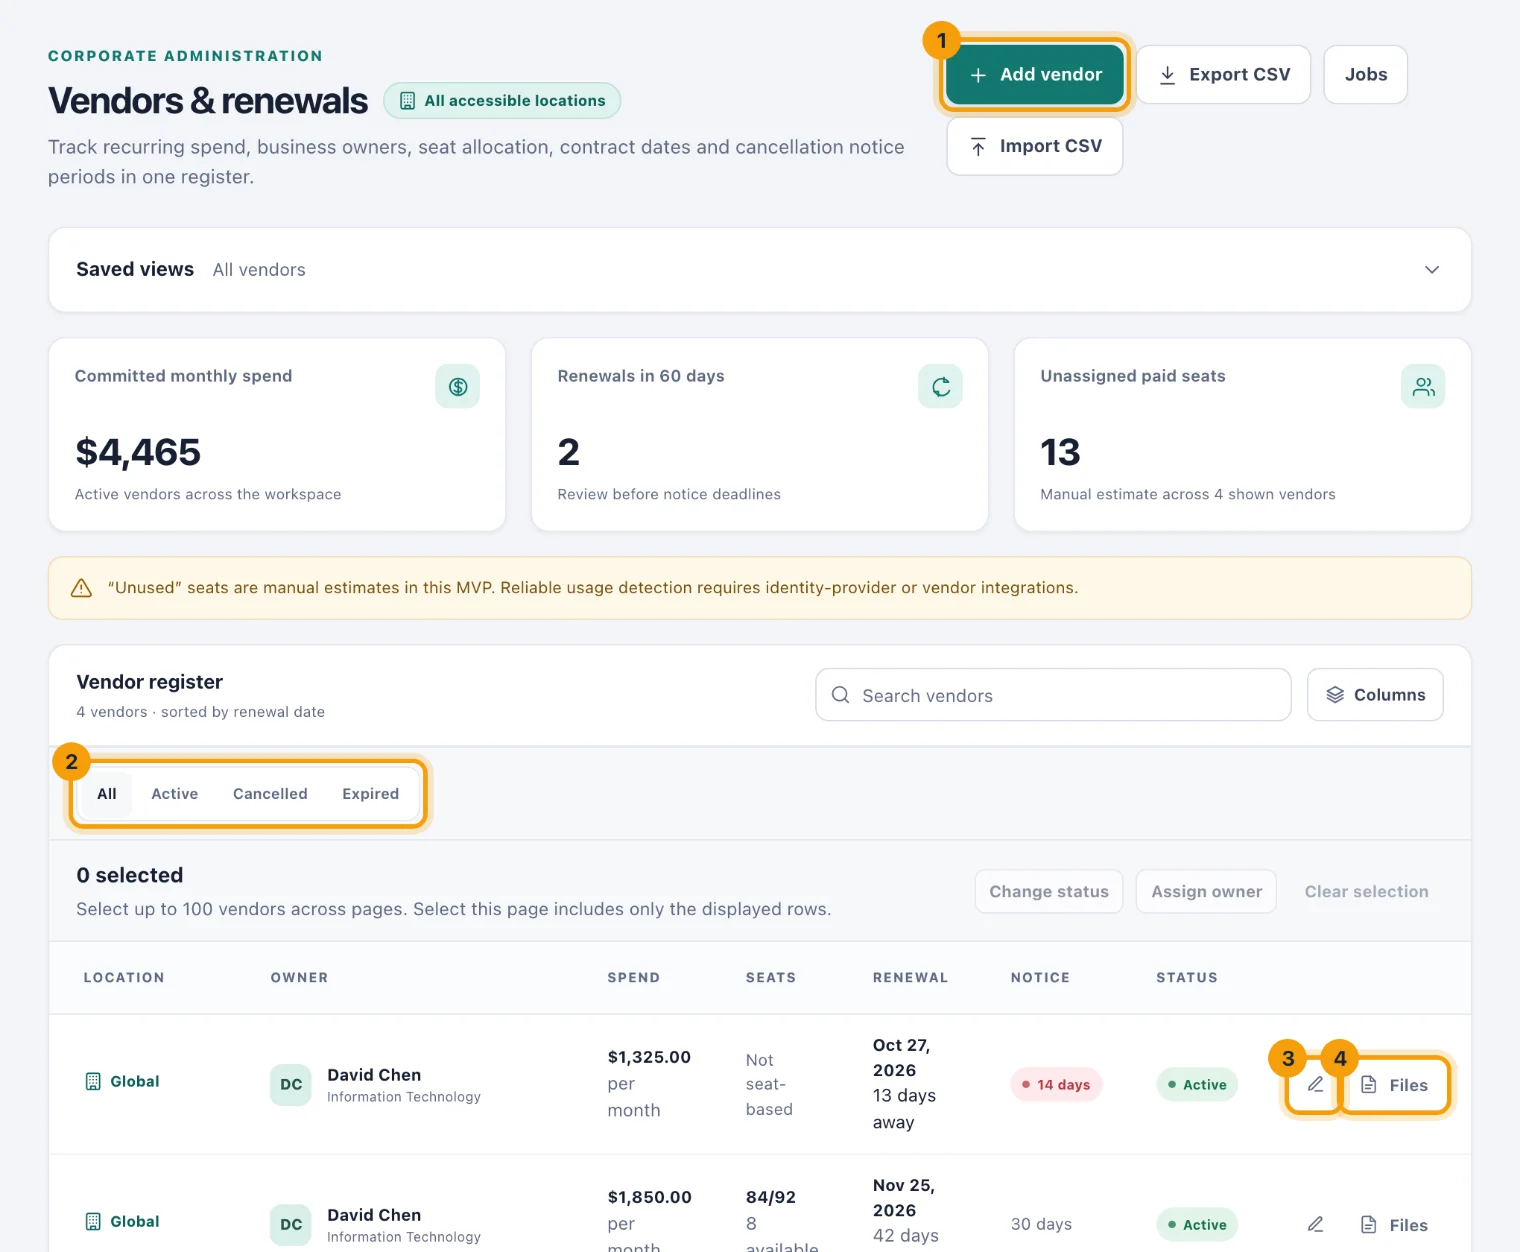1520x1252 pixels.
Task: Click the warning triangle icon in the unused seats notice
Action: tap(82, 588)
